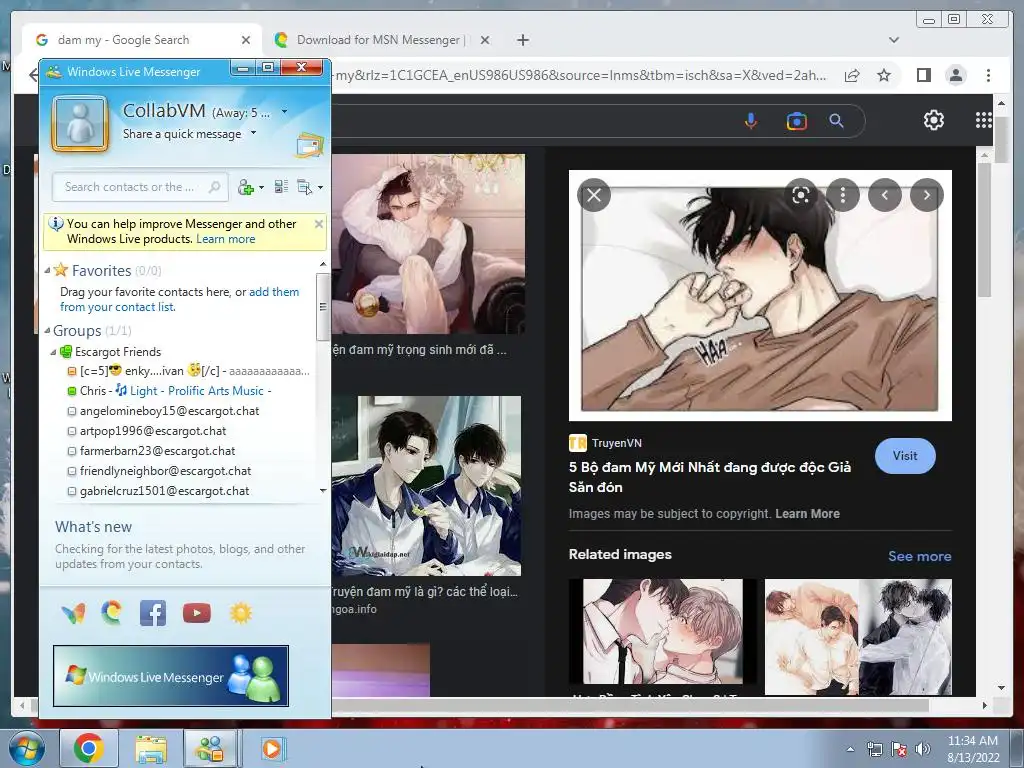Visit the TruyenVN image source
1024x768 pixels.
[904, 456]
